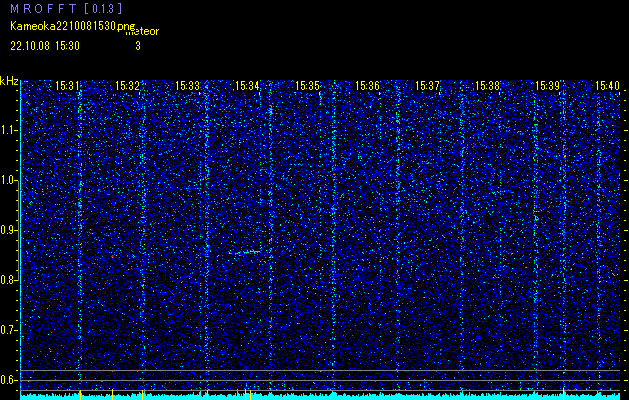
Task: Click the MROFFT [0.1.3] title text
Action: [67, 8]
